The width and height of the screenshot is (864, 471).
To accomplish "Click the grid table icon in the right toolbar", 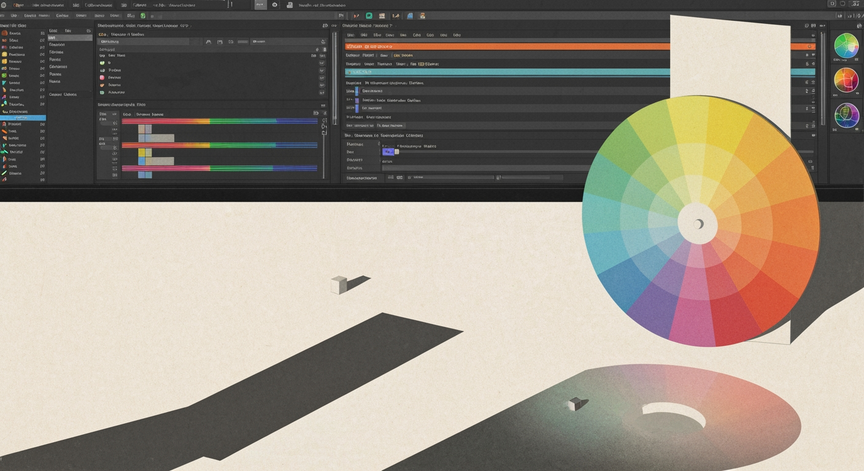I will click(382, 16).
